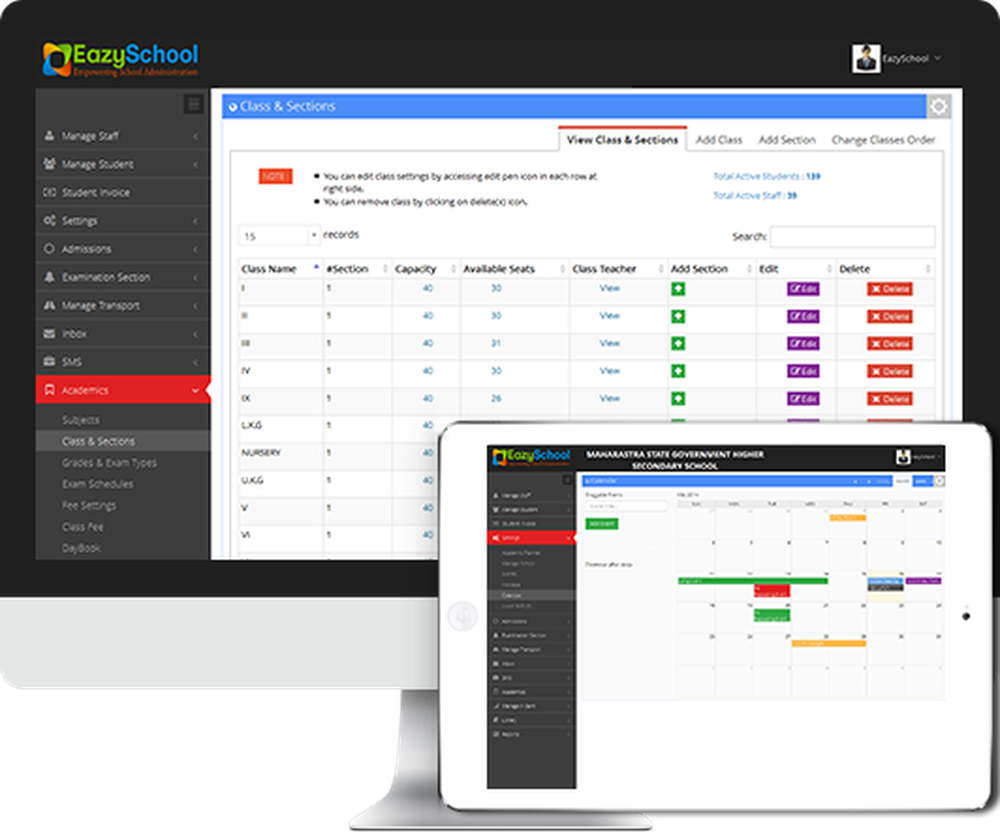Click the green Add Event button on tablet
The image size is (1000, 832).
click(x=601, y=523)
